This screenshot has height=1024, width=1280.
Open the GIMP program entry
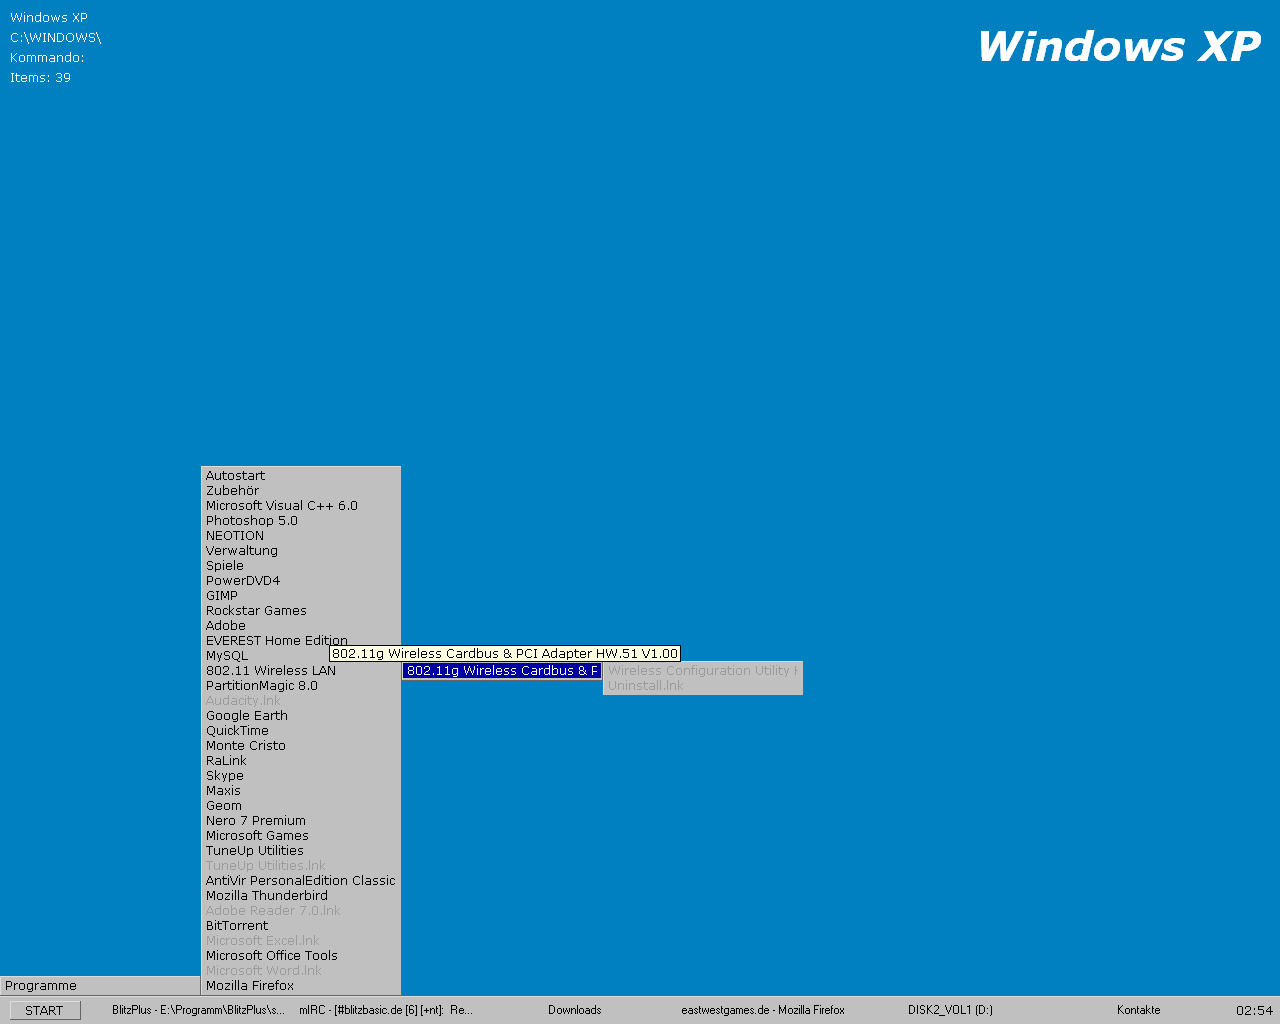point(222,596)
